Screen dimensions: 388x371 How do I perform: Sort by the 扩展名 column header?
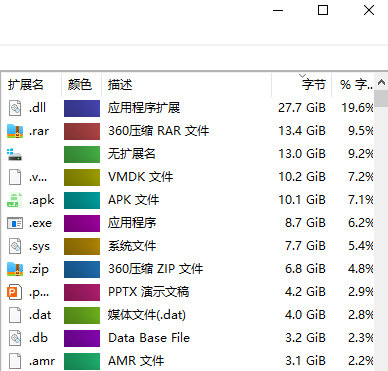click(31, 85)
